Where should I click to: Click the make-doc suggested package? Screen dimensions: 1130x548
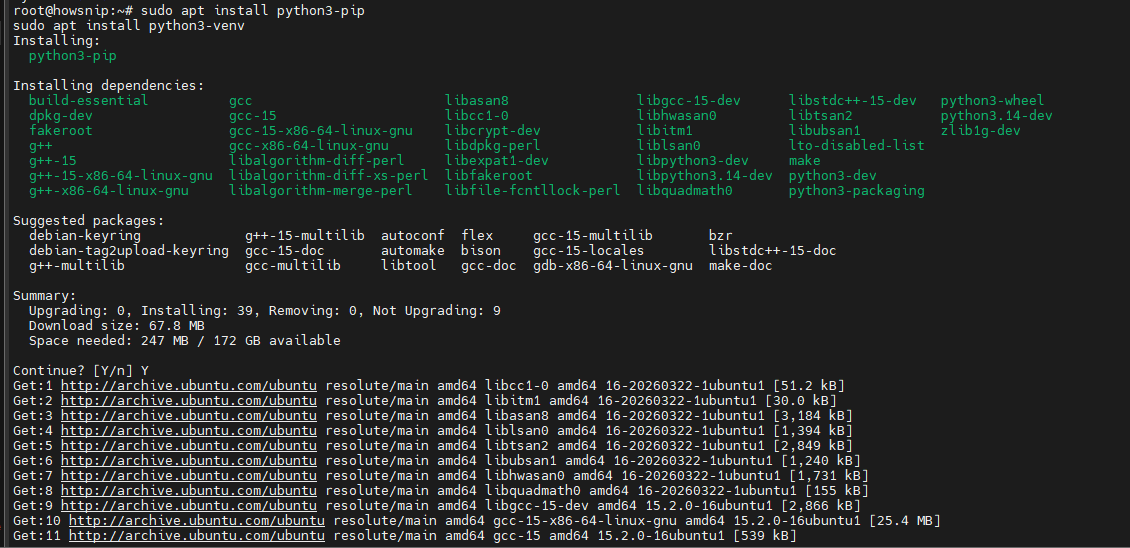741,266
